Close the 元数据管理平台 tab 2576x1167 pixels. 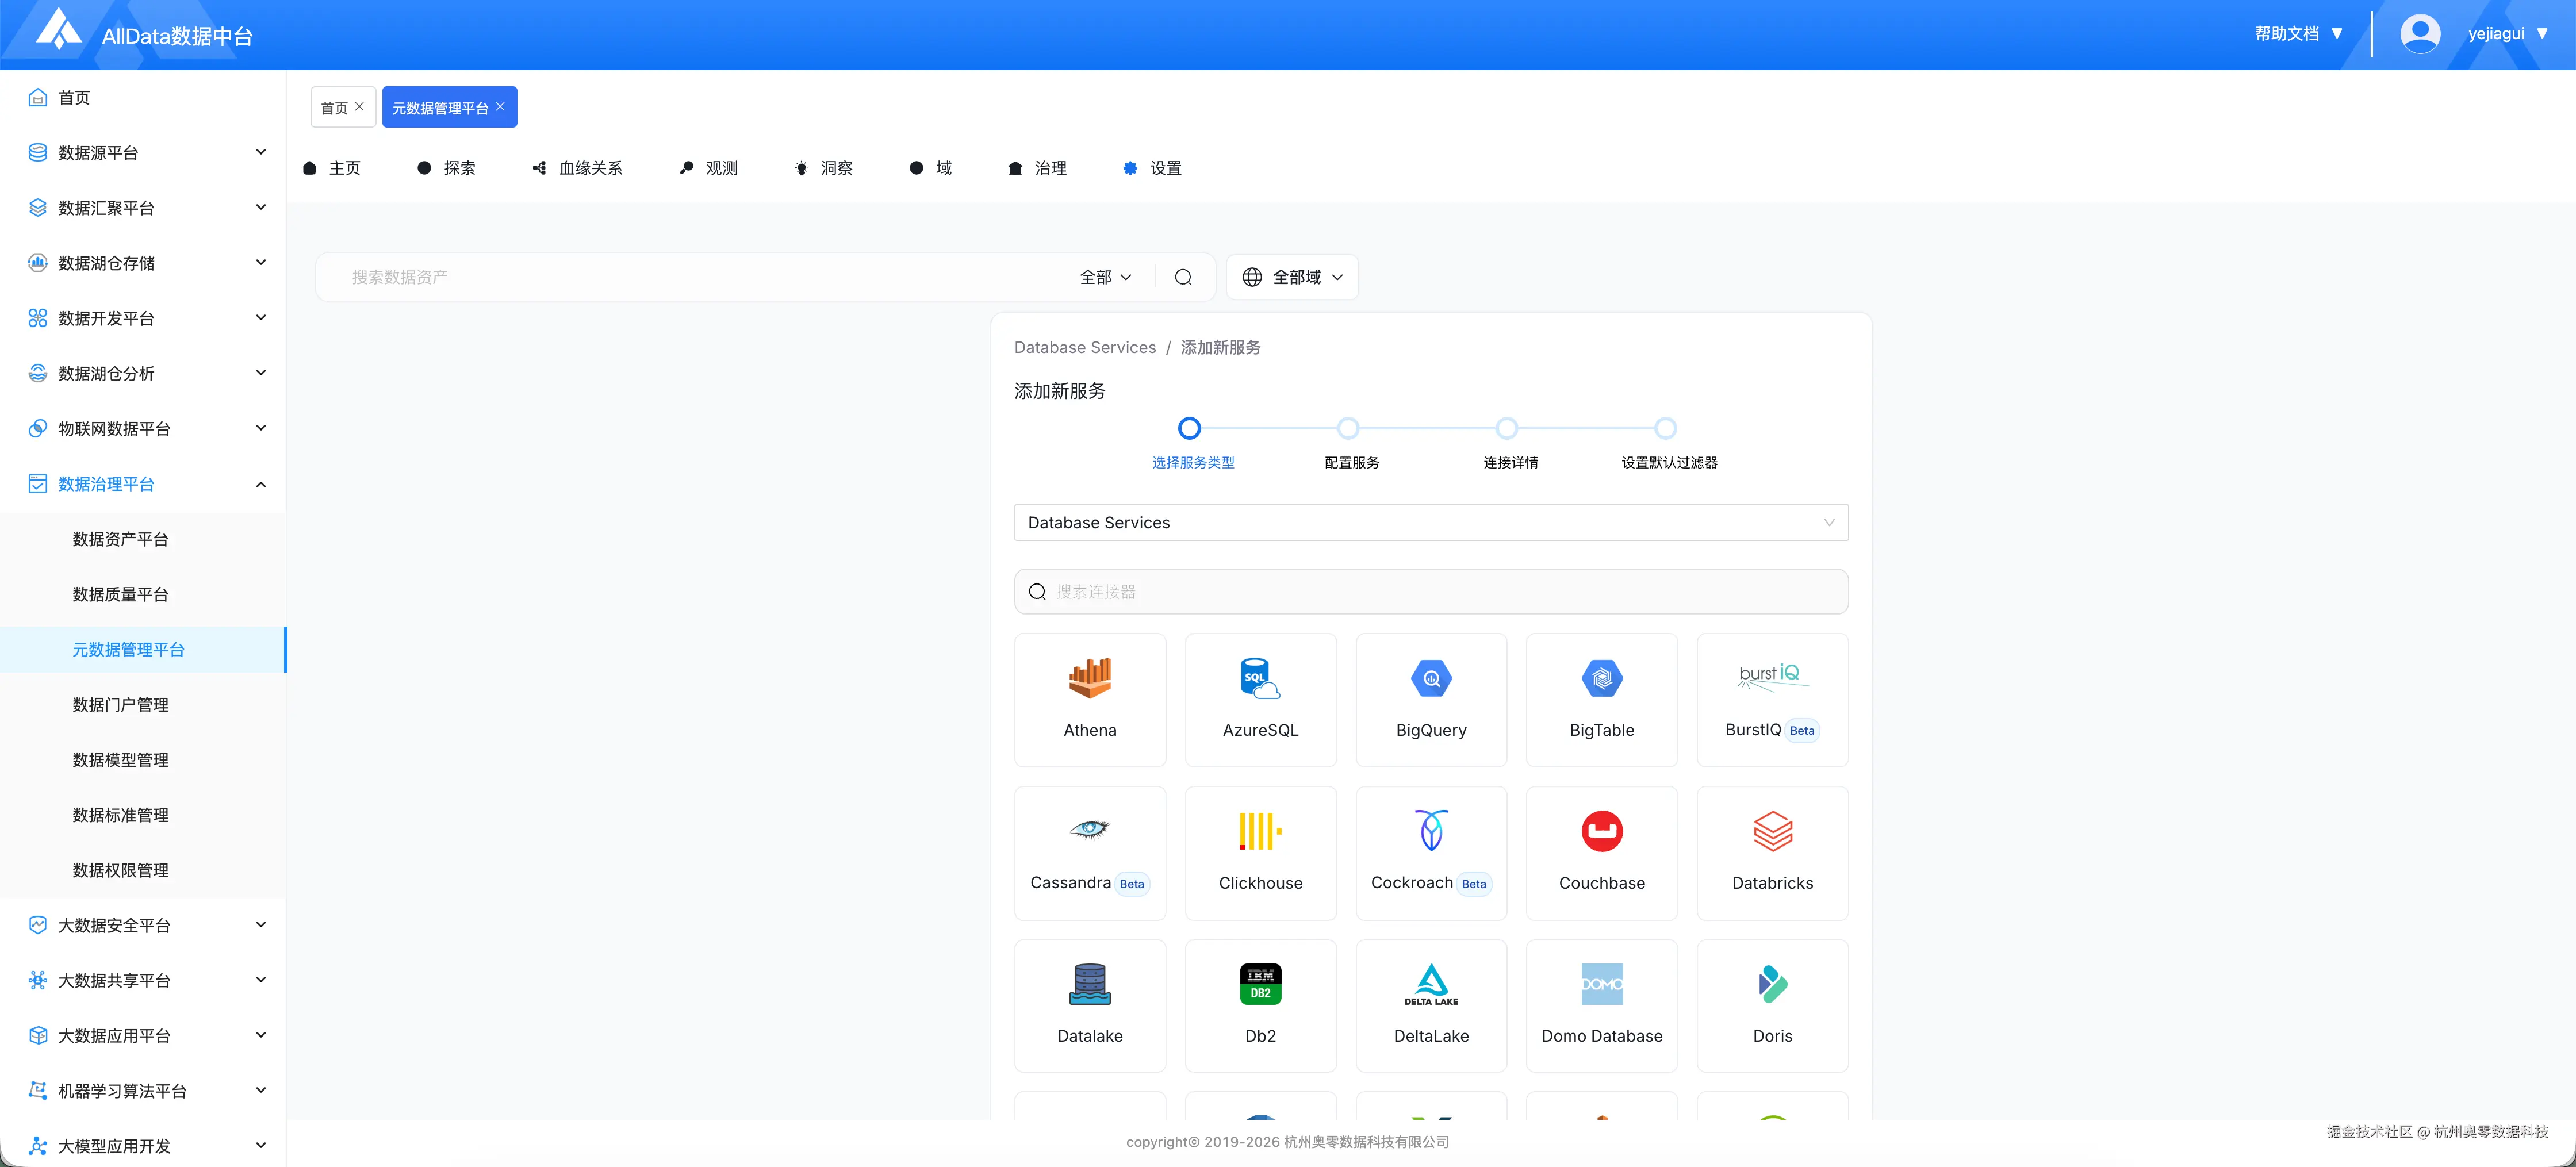500,107
